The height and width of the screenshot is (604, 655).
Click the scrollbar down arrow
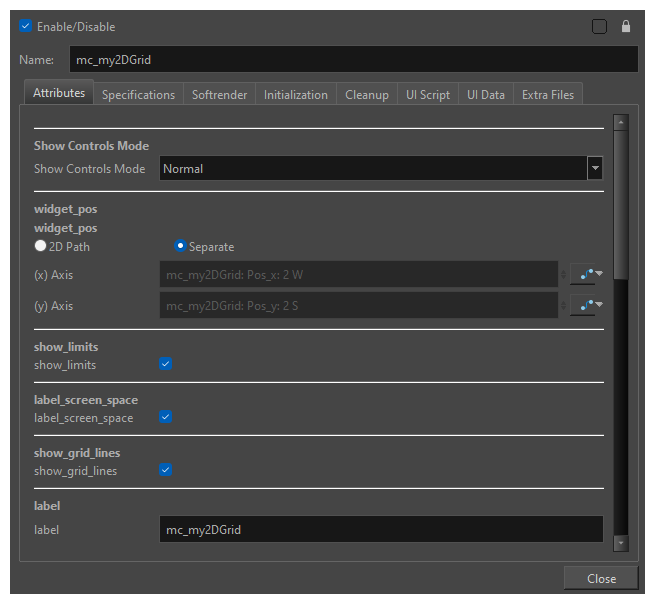[621, 543]
